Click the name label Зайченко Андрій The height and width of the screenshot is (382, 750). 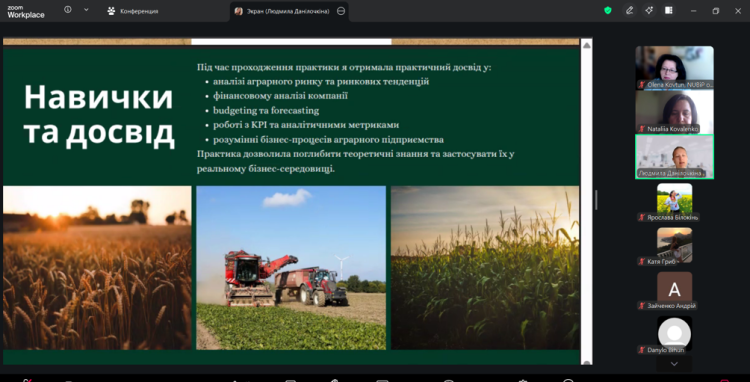pos(672,306)
